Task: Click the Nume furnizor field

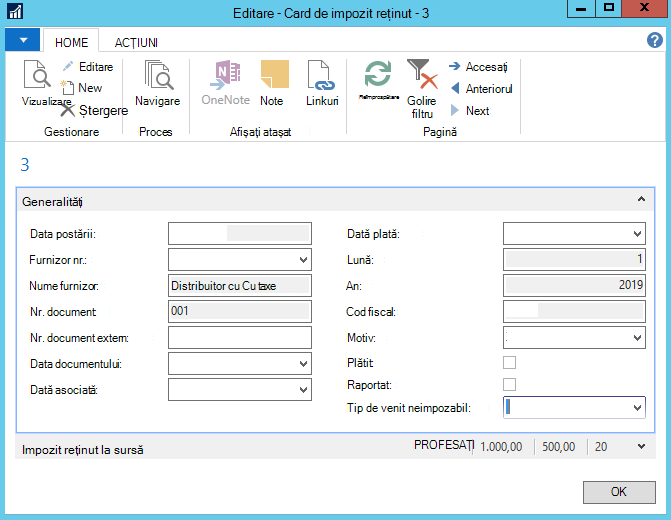Action: click(240, 285)
